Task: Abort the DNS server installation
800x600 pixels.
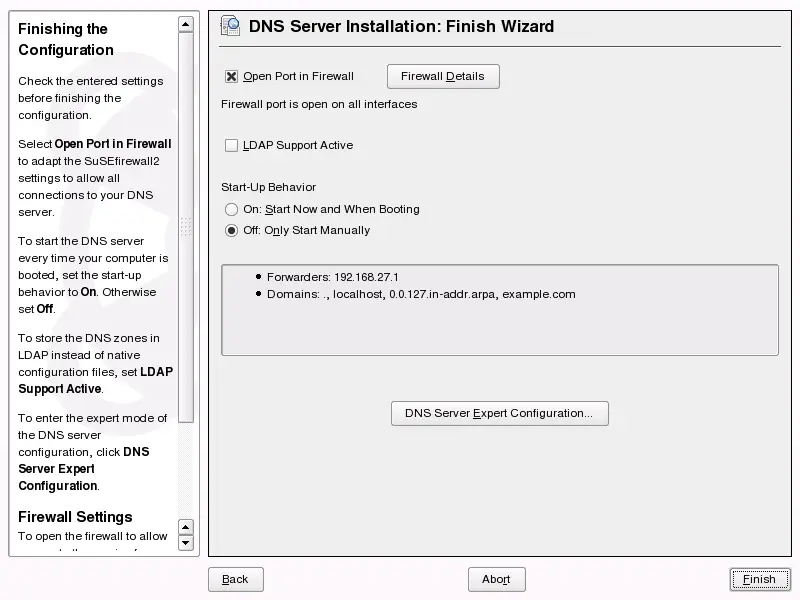Action: click(496, 579)
